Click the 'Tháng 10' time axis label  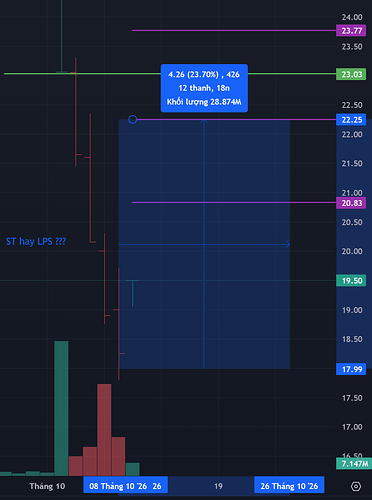[47, 486]
